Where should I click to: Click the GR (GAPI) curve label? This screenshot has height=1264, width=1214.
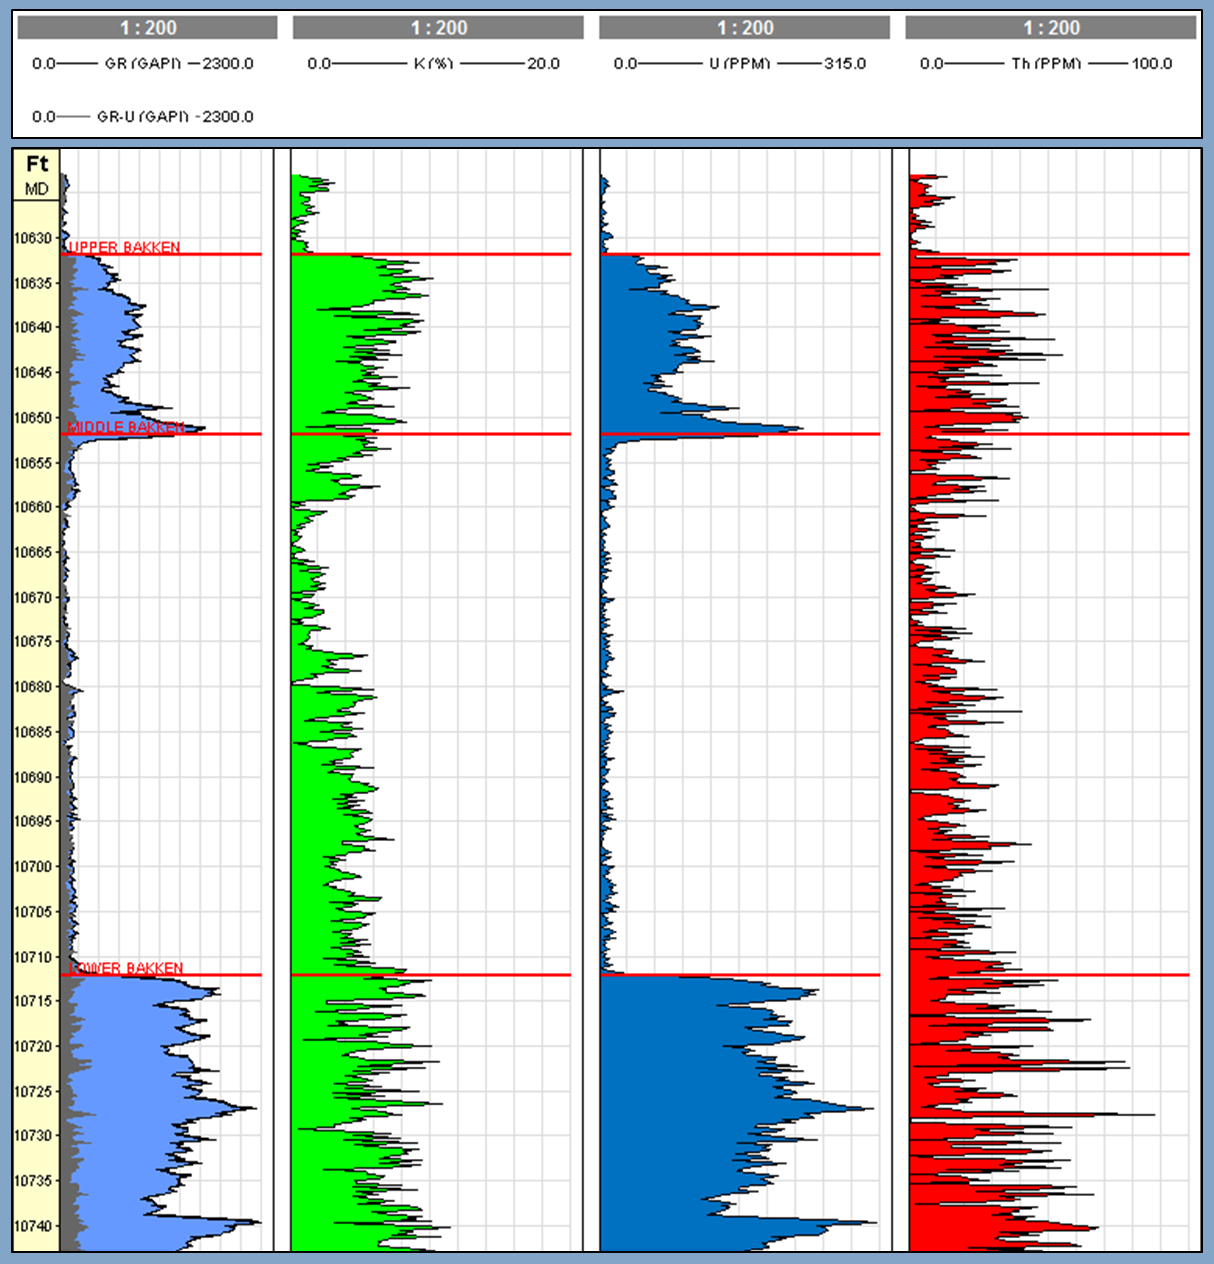point(143,64)
